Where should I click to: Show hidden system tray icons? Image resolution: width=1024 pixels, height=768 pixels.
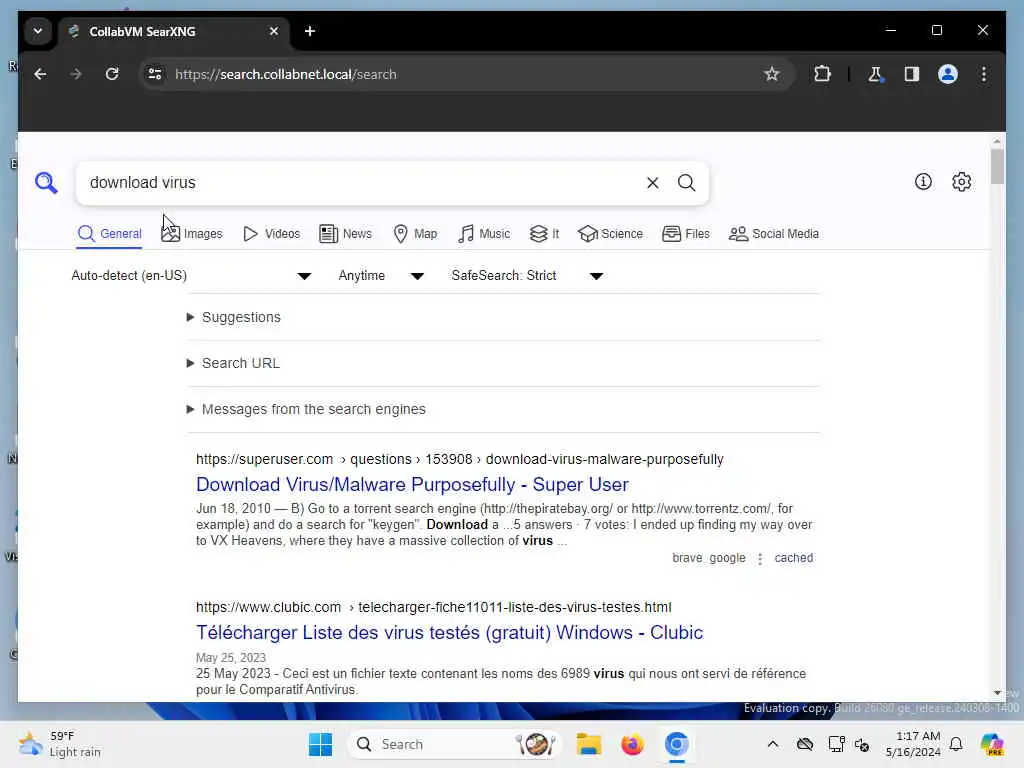773,744
